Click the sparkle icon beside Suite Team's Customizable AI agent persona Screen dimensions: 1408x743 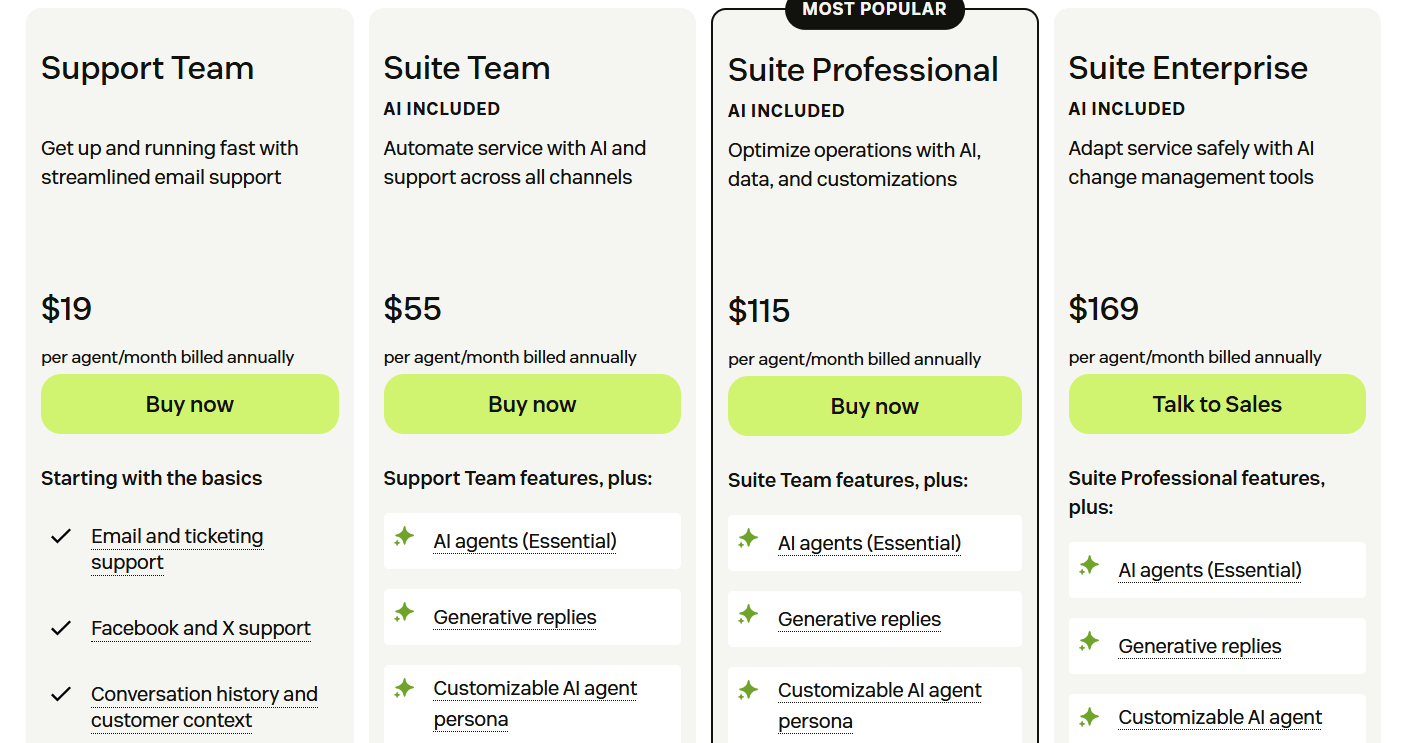[x=404, y=688]
